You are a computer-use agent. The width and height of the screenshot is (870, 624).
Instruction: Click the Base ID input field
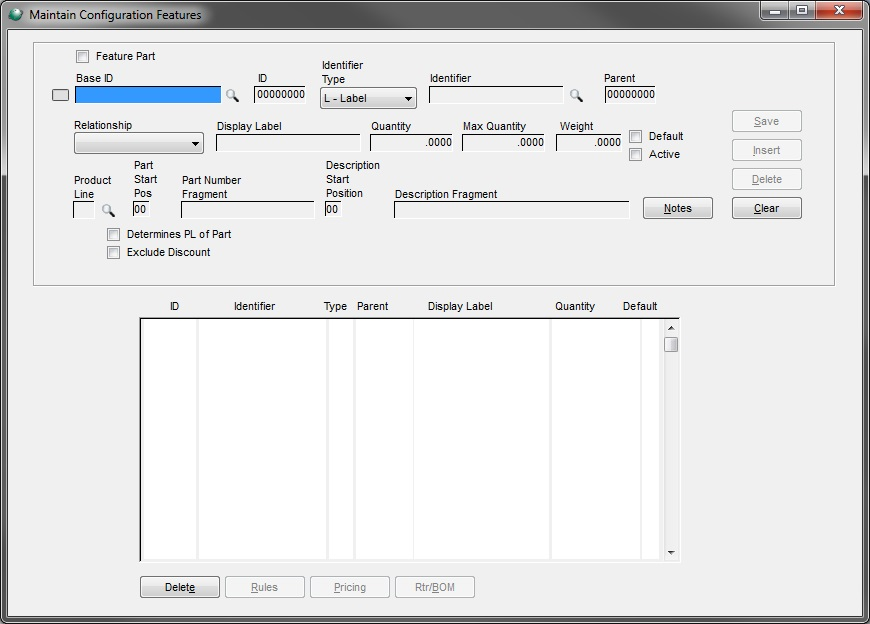pos(148,95)
